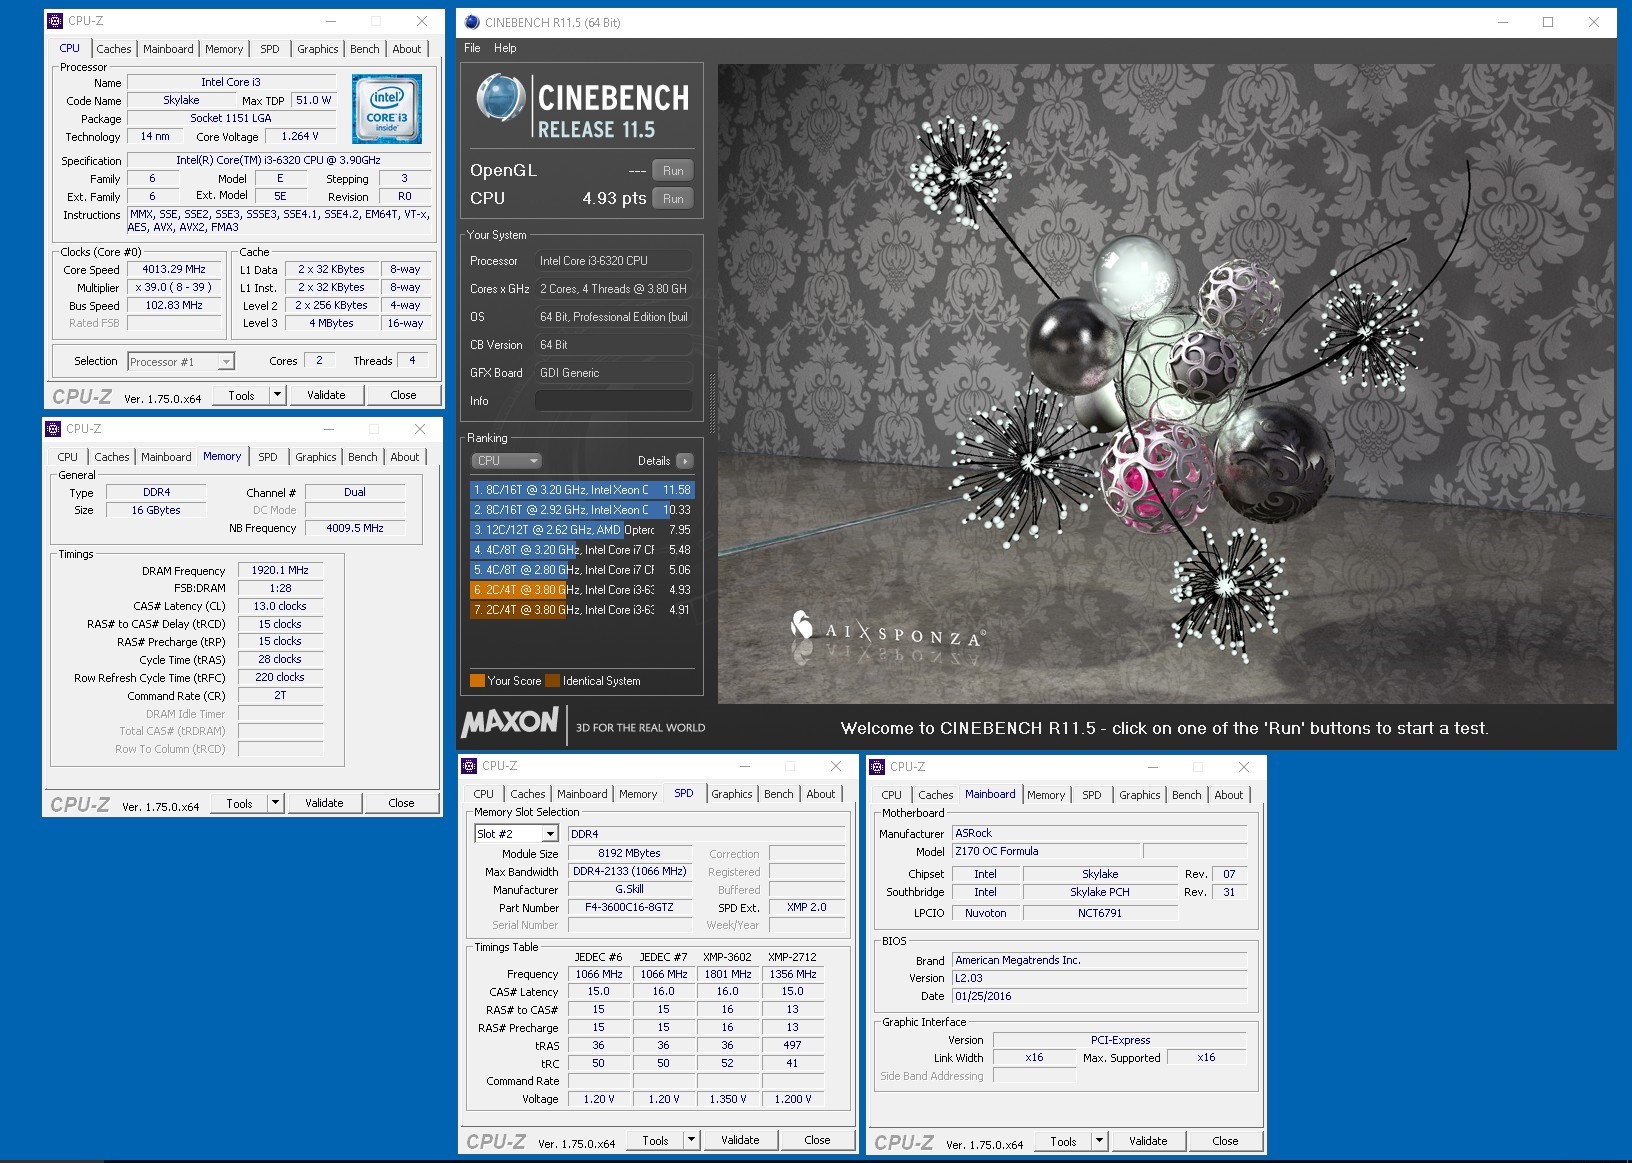Open the Tools dropdown arrow in Memory window
Screen dimensions: 1632x1163
[275, 803]
